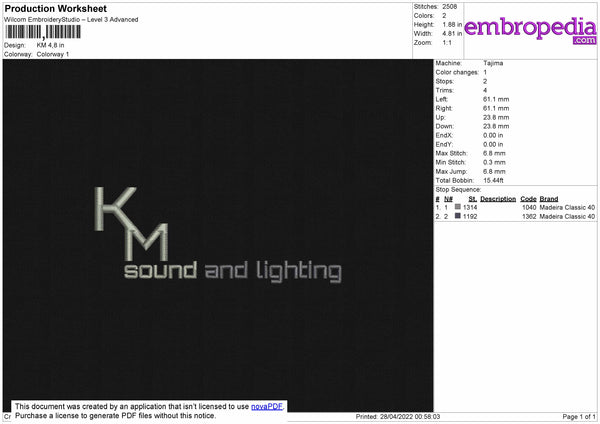The height and width of the screenshot is (424, 600).
Task: Click the Design name 'KM 4,8 in'
Action: [51, 45]
